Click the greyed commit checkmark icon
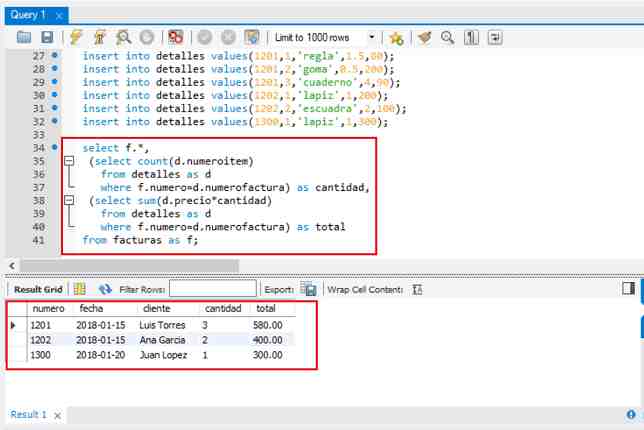 coord(204,38)
